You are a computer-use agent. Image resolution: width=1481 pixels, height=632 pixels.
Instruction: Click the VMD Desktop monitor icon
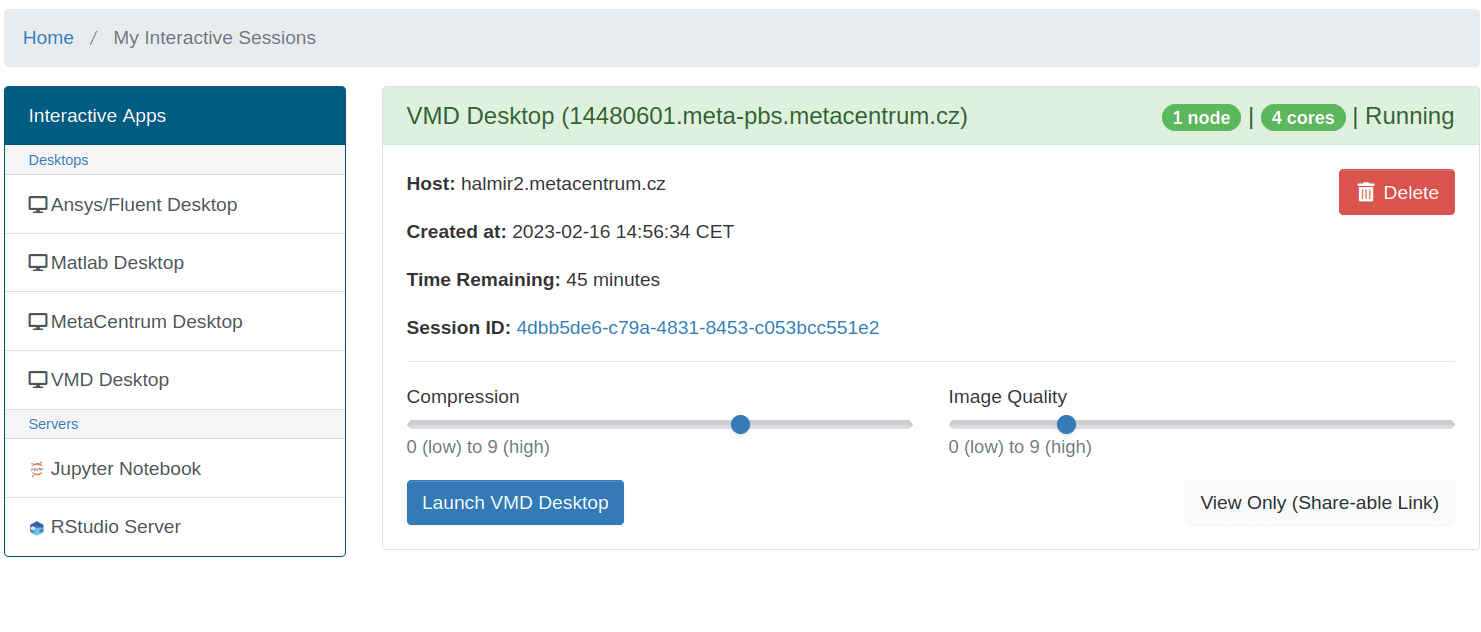tap(38, 380)
